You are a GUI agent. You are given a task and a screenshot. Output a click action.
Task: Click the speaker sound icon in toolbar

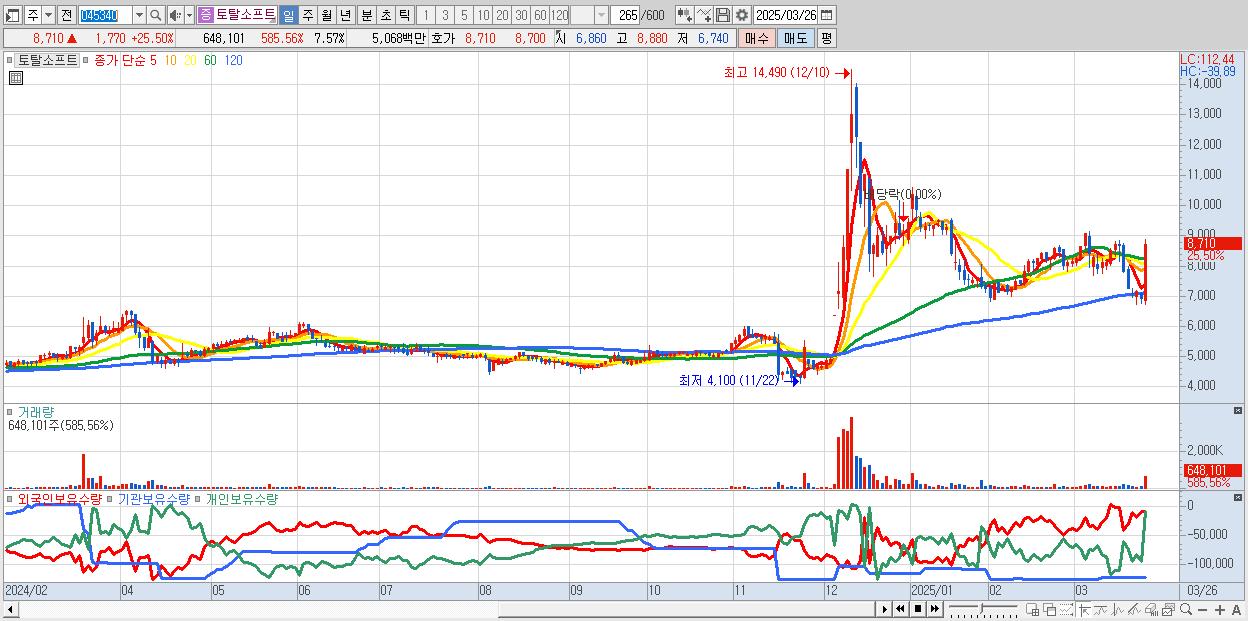click(x=174, y=15)
